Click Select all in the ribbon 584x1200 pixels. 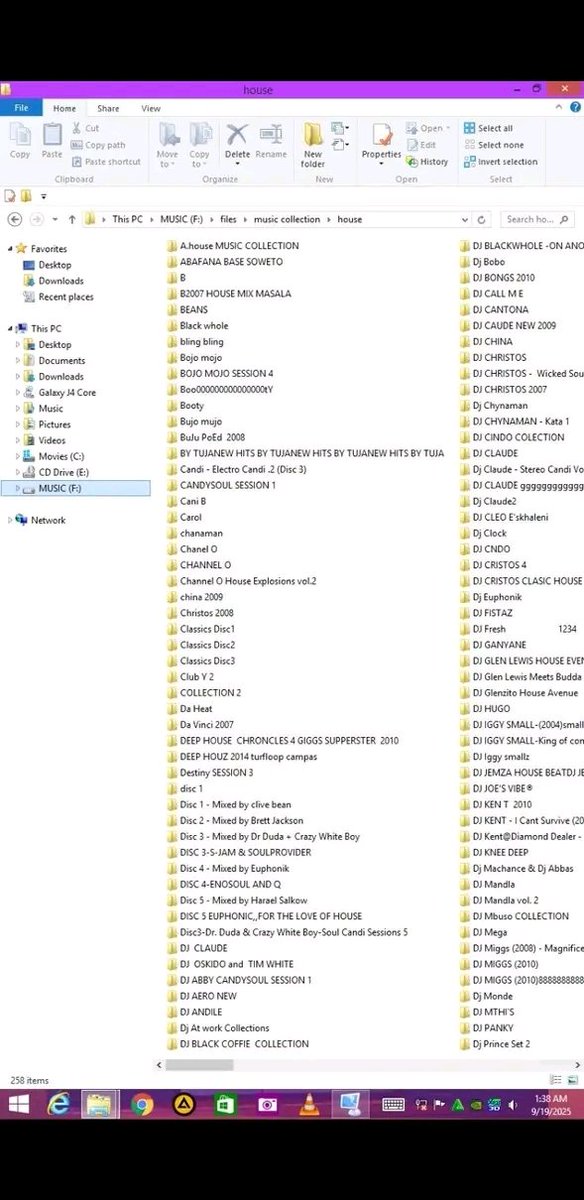(488, 128)
